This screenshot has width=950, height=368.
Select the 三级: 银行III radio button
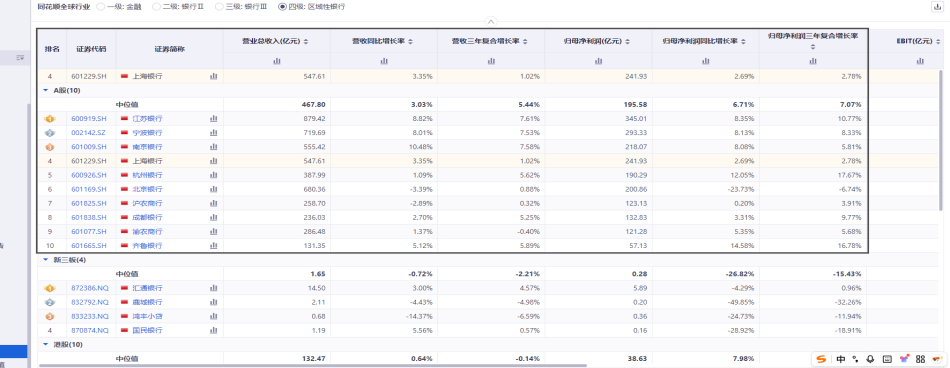click(219, 7)
